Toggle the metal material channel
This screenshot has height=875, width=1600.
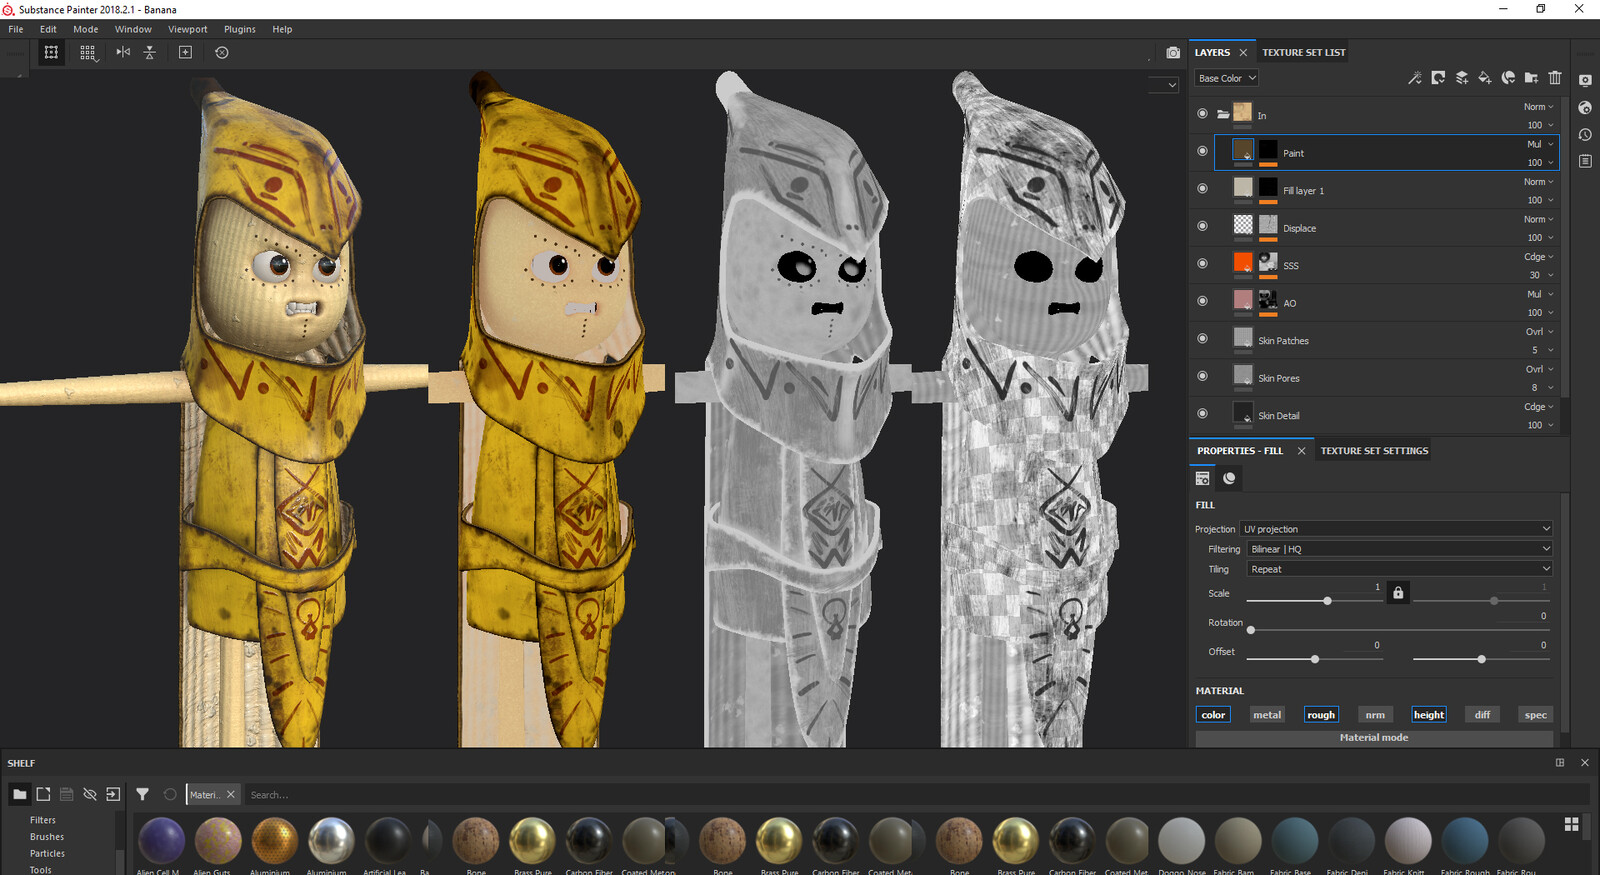(1267, 715)
